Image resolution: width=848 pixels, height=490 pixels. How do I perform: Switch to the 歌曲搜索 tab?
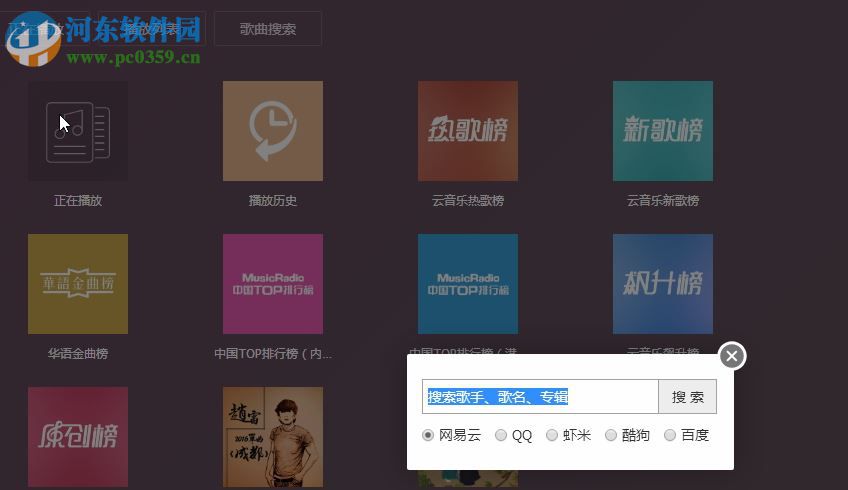coord(268,29)
